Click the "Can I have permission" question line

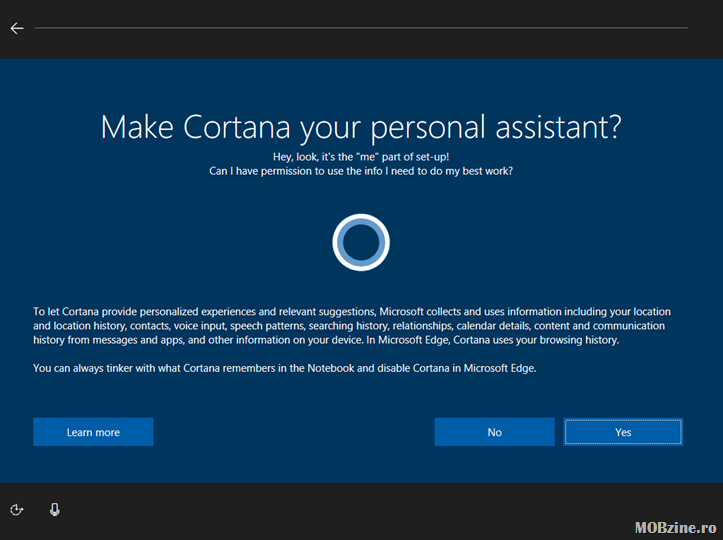tap(361, 171)
